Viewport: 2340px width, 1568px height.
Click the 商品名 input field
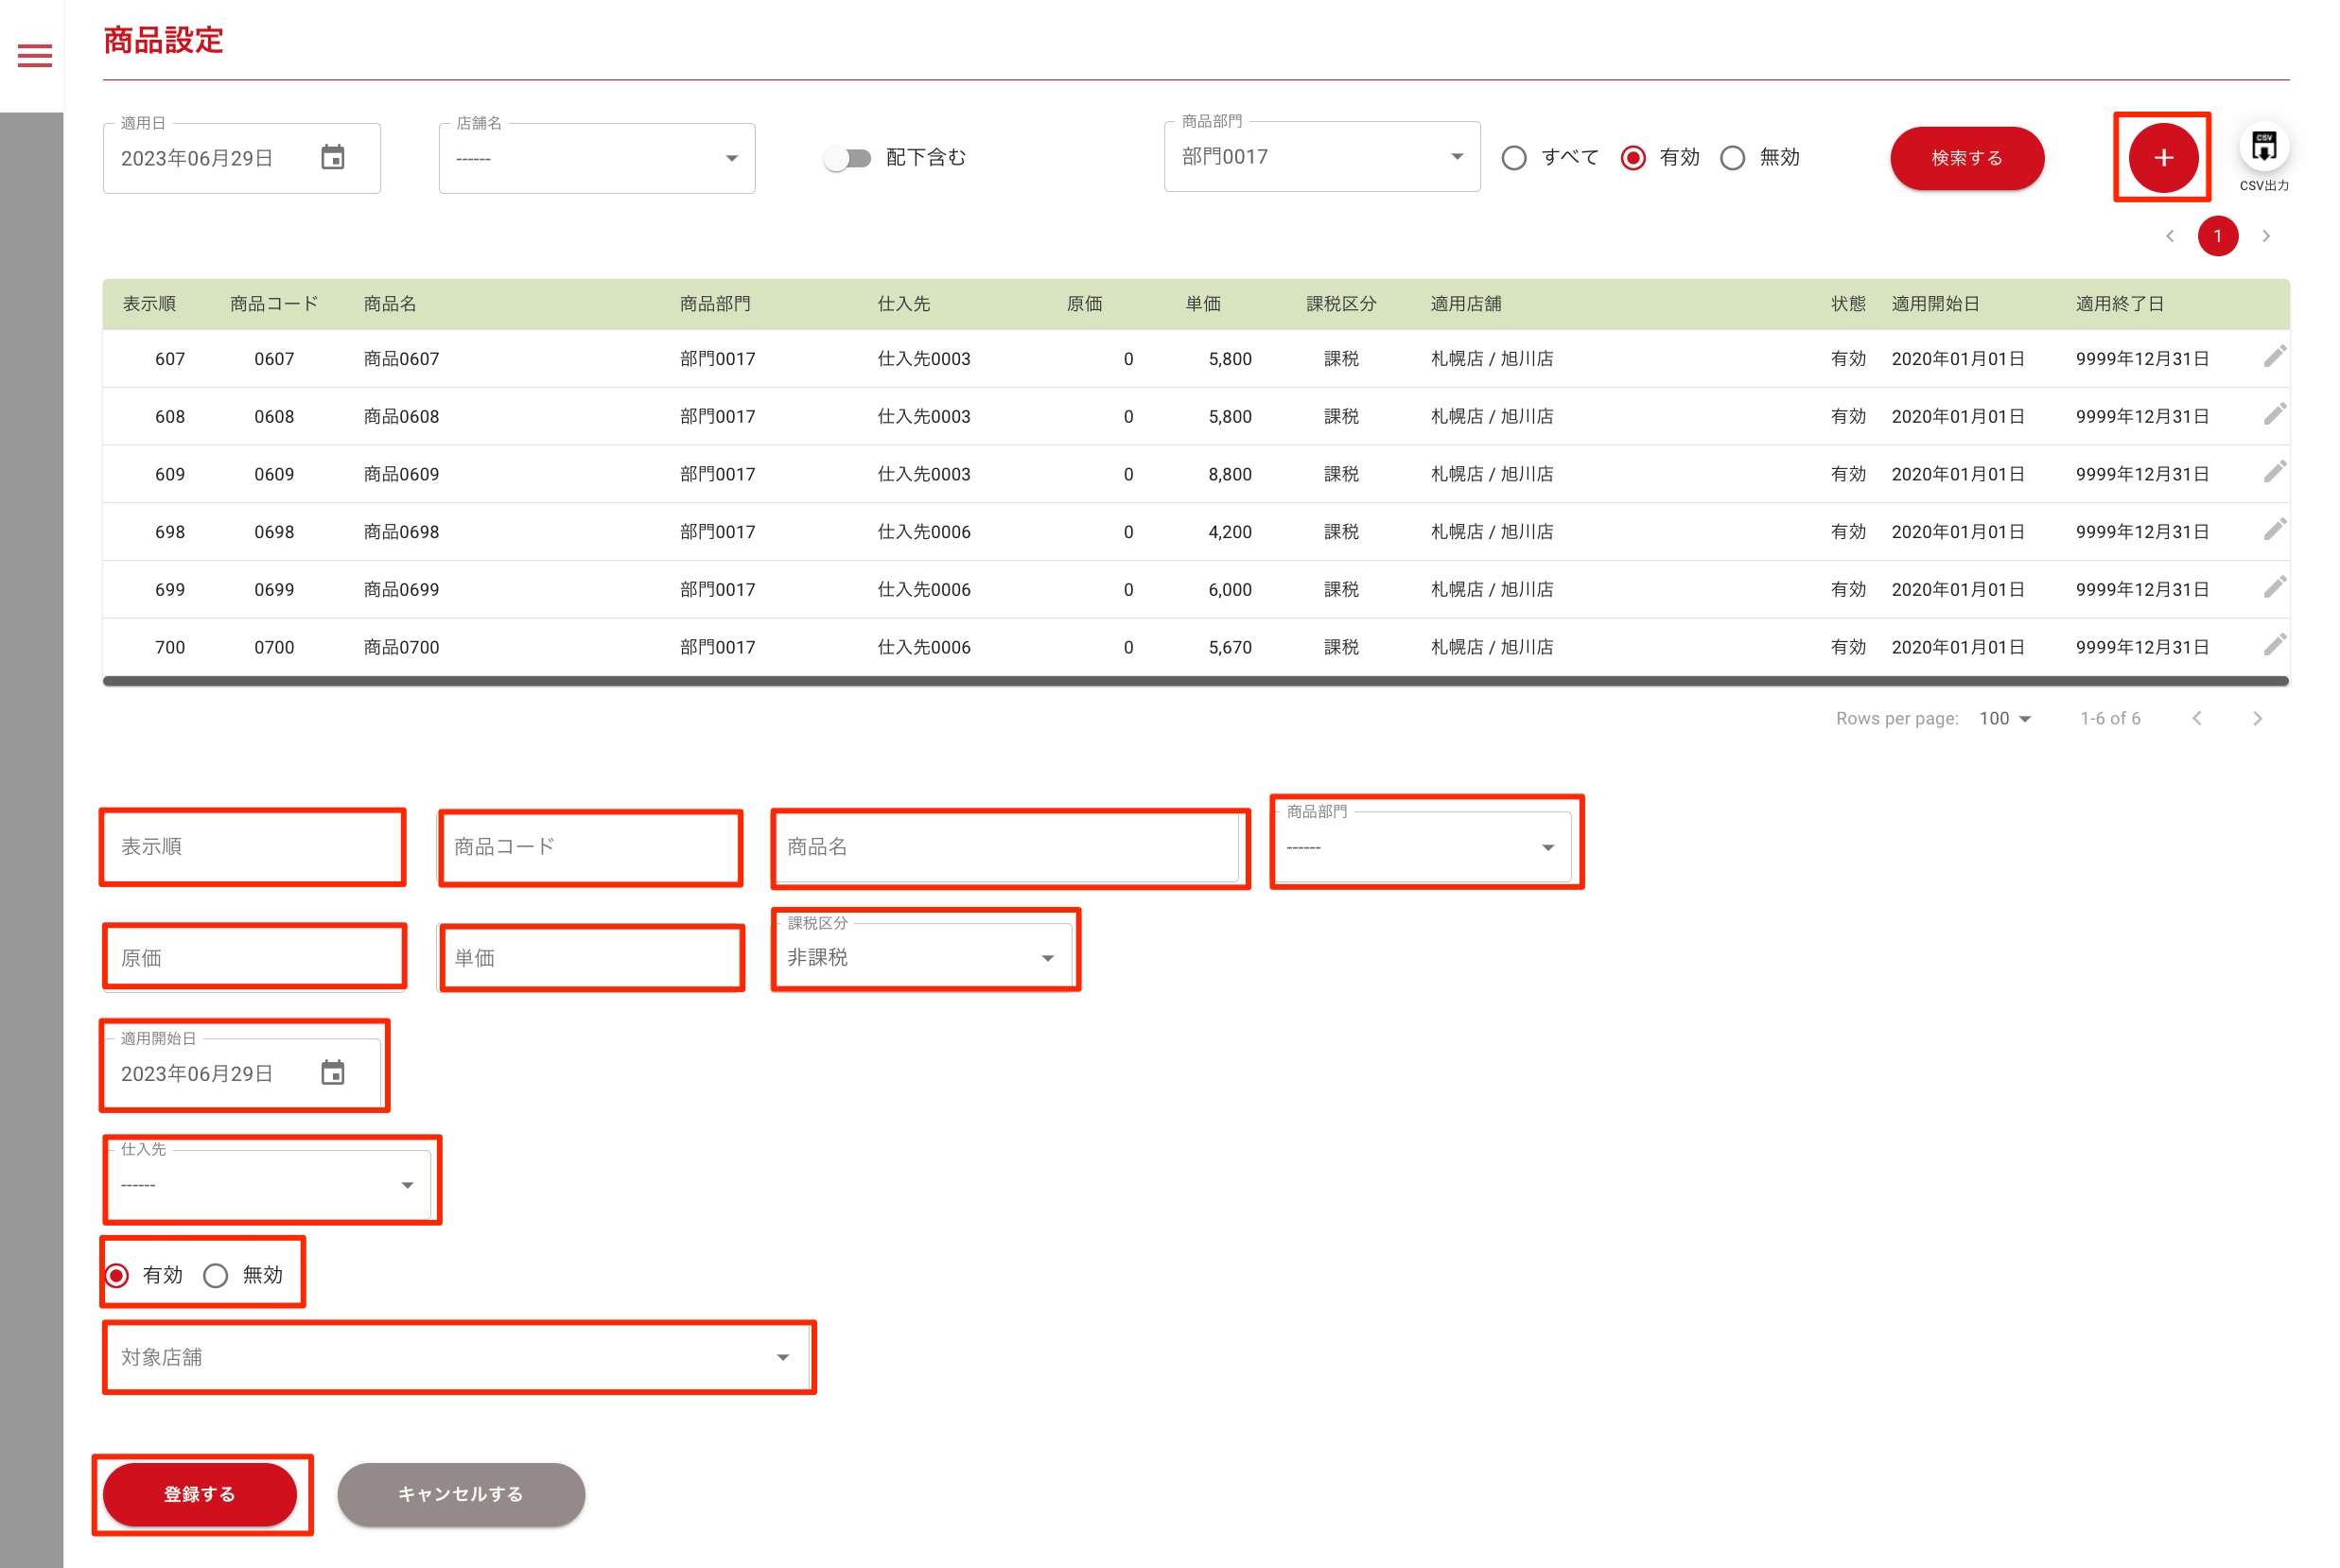pos(1008,847)
